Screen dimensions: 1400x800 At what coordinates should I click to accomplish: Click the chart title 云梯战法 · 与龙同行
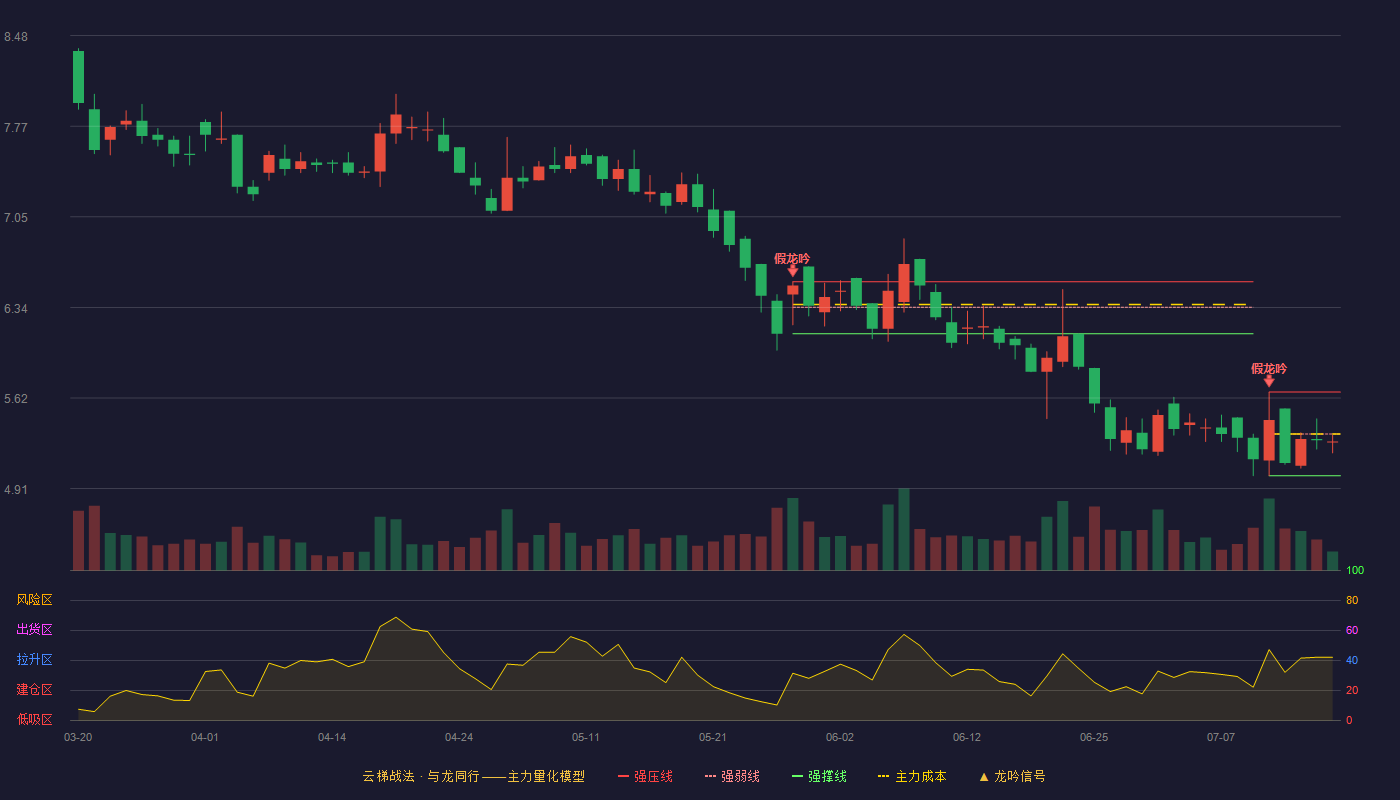(x=421, y=776)
